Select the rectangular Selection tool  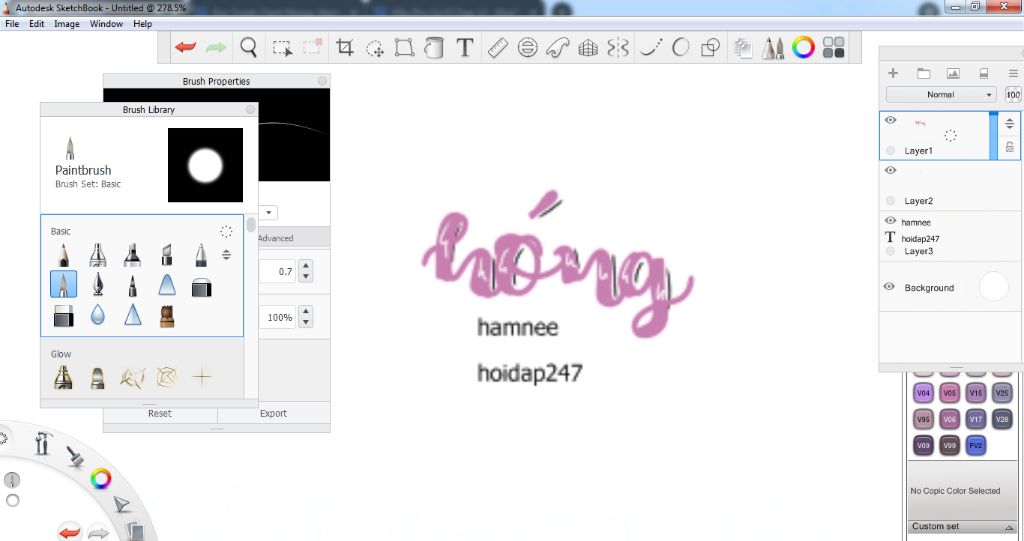pos(282,48)
